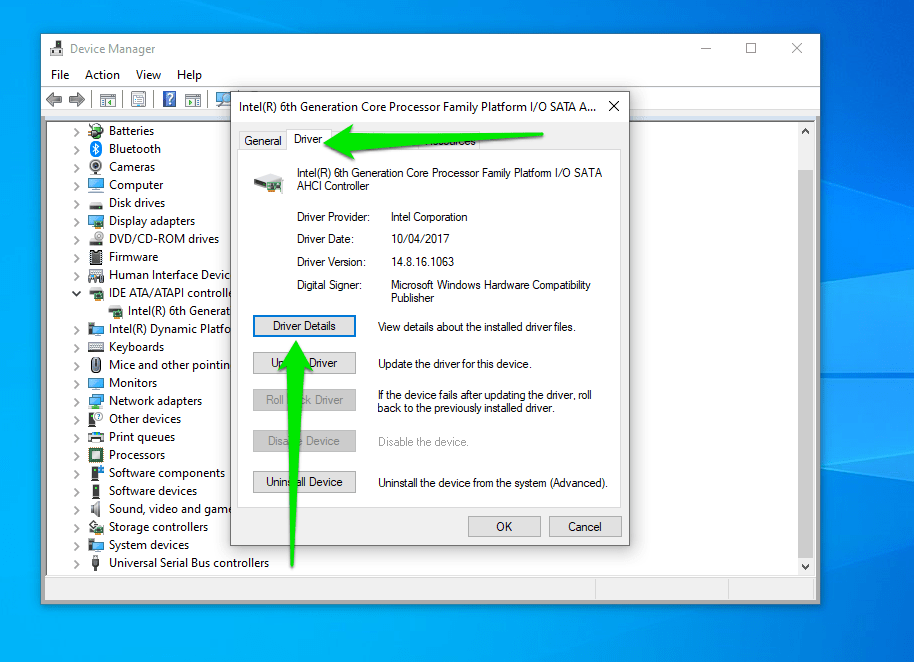The width and height of the screenshot is (914, 662).
Task: Click the DVD/CD-ROM drives category icon
Action: point(96,239)
